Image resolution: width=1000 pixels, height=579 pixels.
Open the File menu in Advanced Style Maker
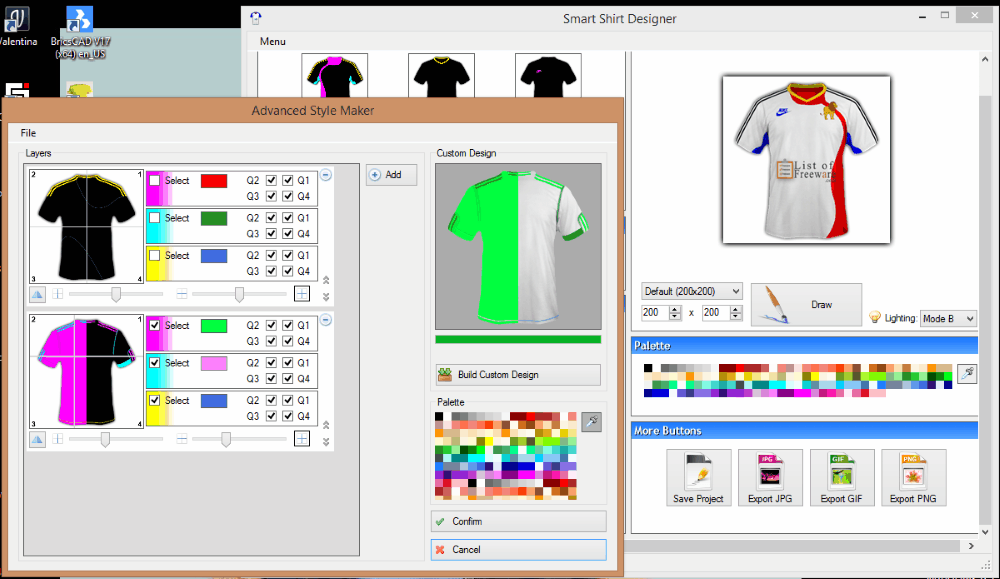pos(28,133)
